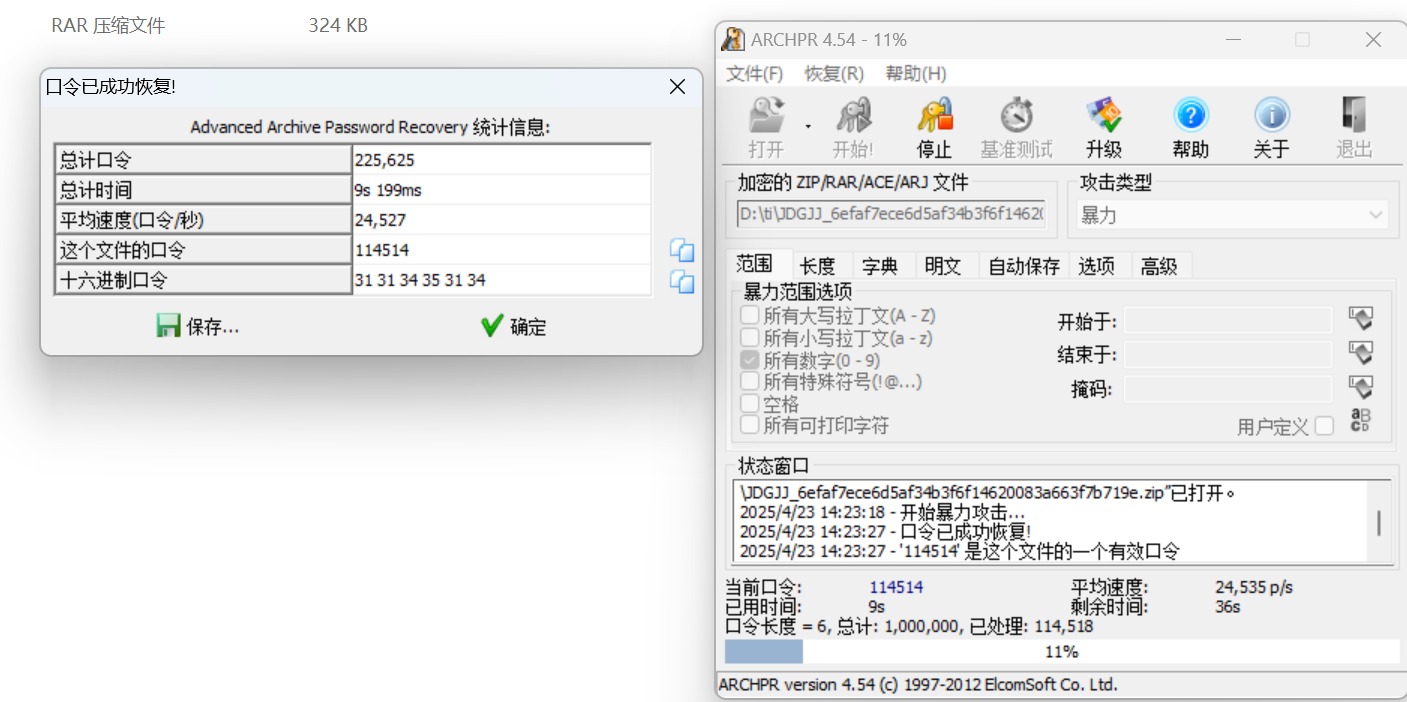Image resolution: width=1407 pixels, height=702 pixels.
Task: Click remaining time value 36s
Action: (1228, 607)
